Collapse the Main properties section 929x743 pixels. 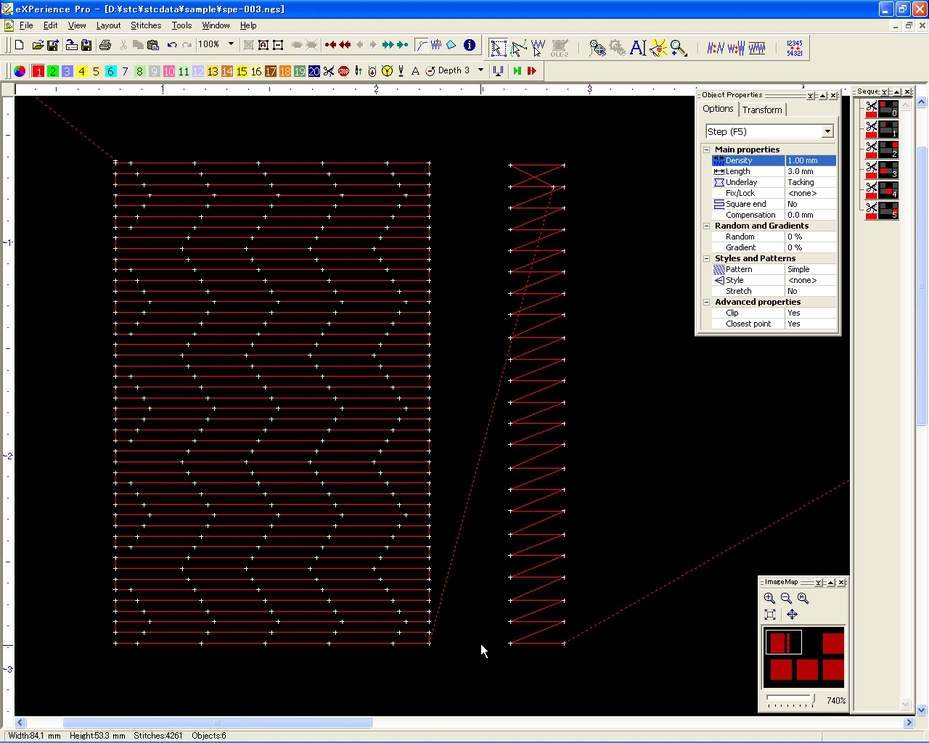tap(706, 149)
